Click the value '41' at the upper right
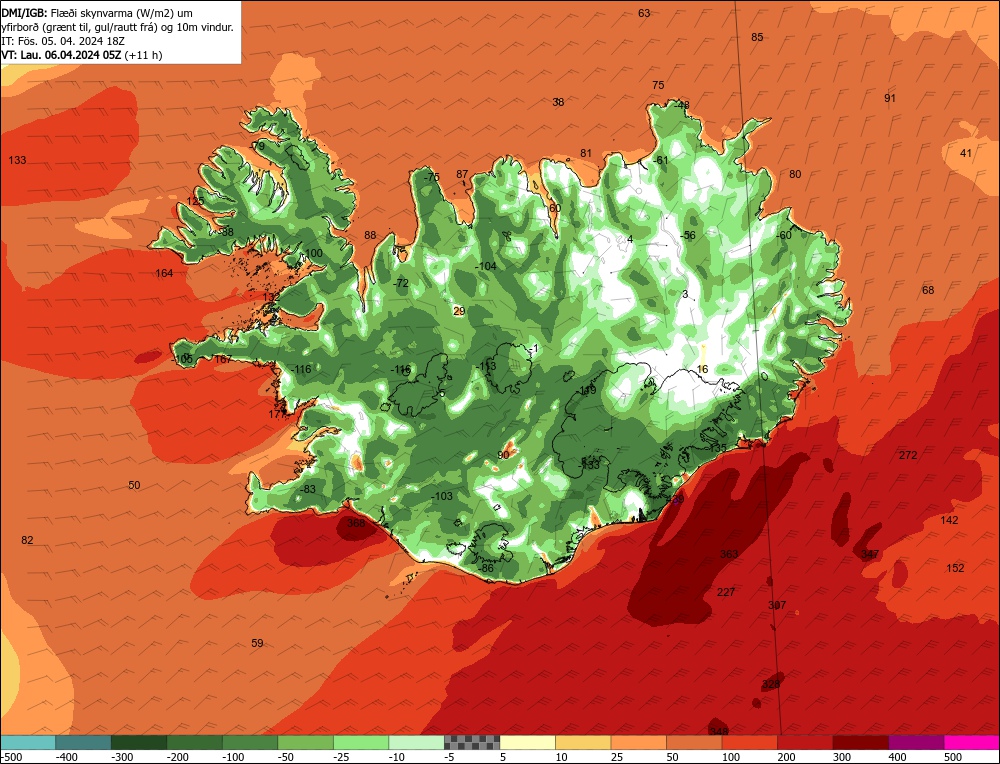 pos(966,153)
